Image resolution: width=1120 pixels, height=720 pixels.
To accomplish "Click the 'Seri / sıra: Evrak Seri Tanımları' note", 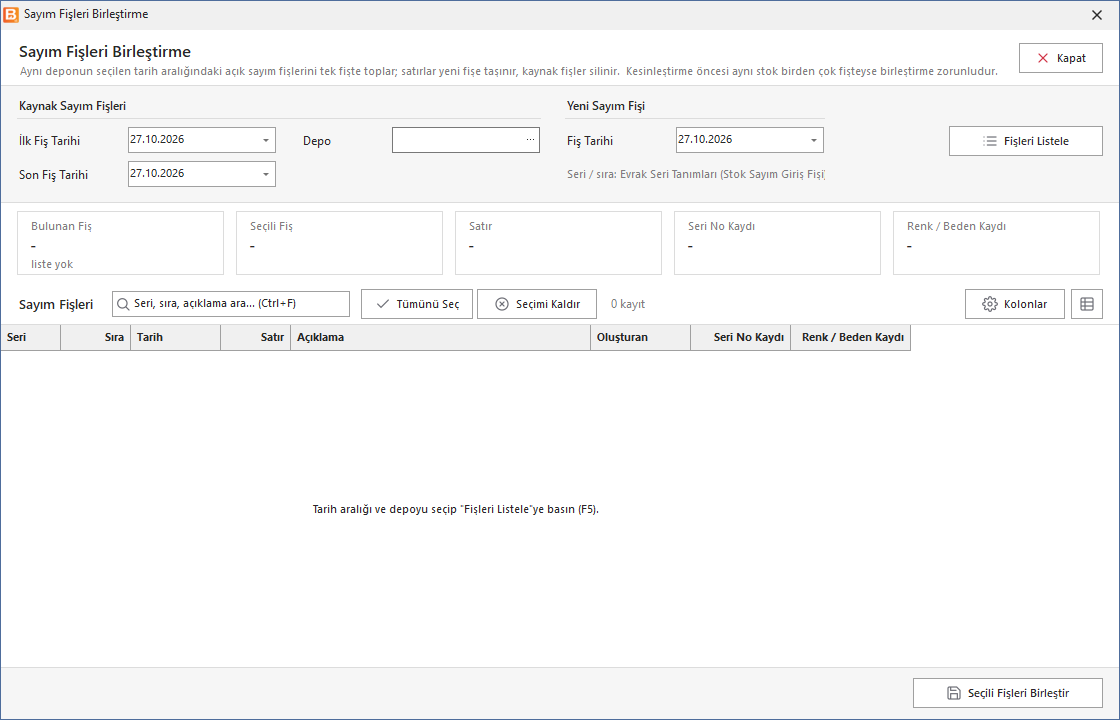I will 696,174.
